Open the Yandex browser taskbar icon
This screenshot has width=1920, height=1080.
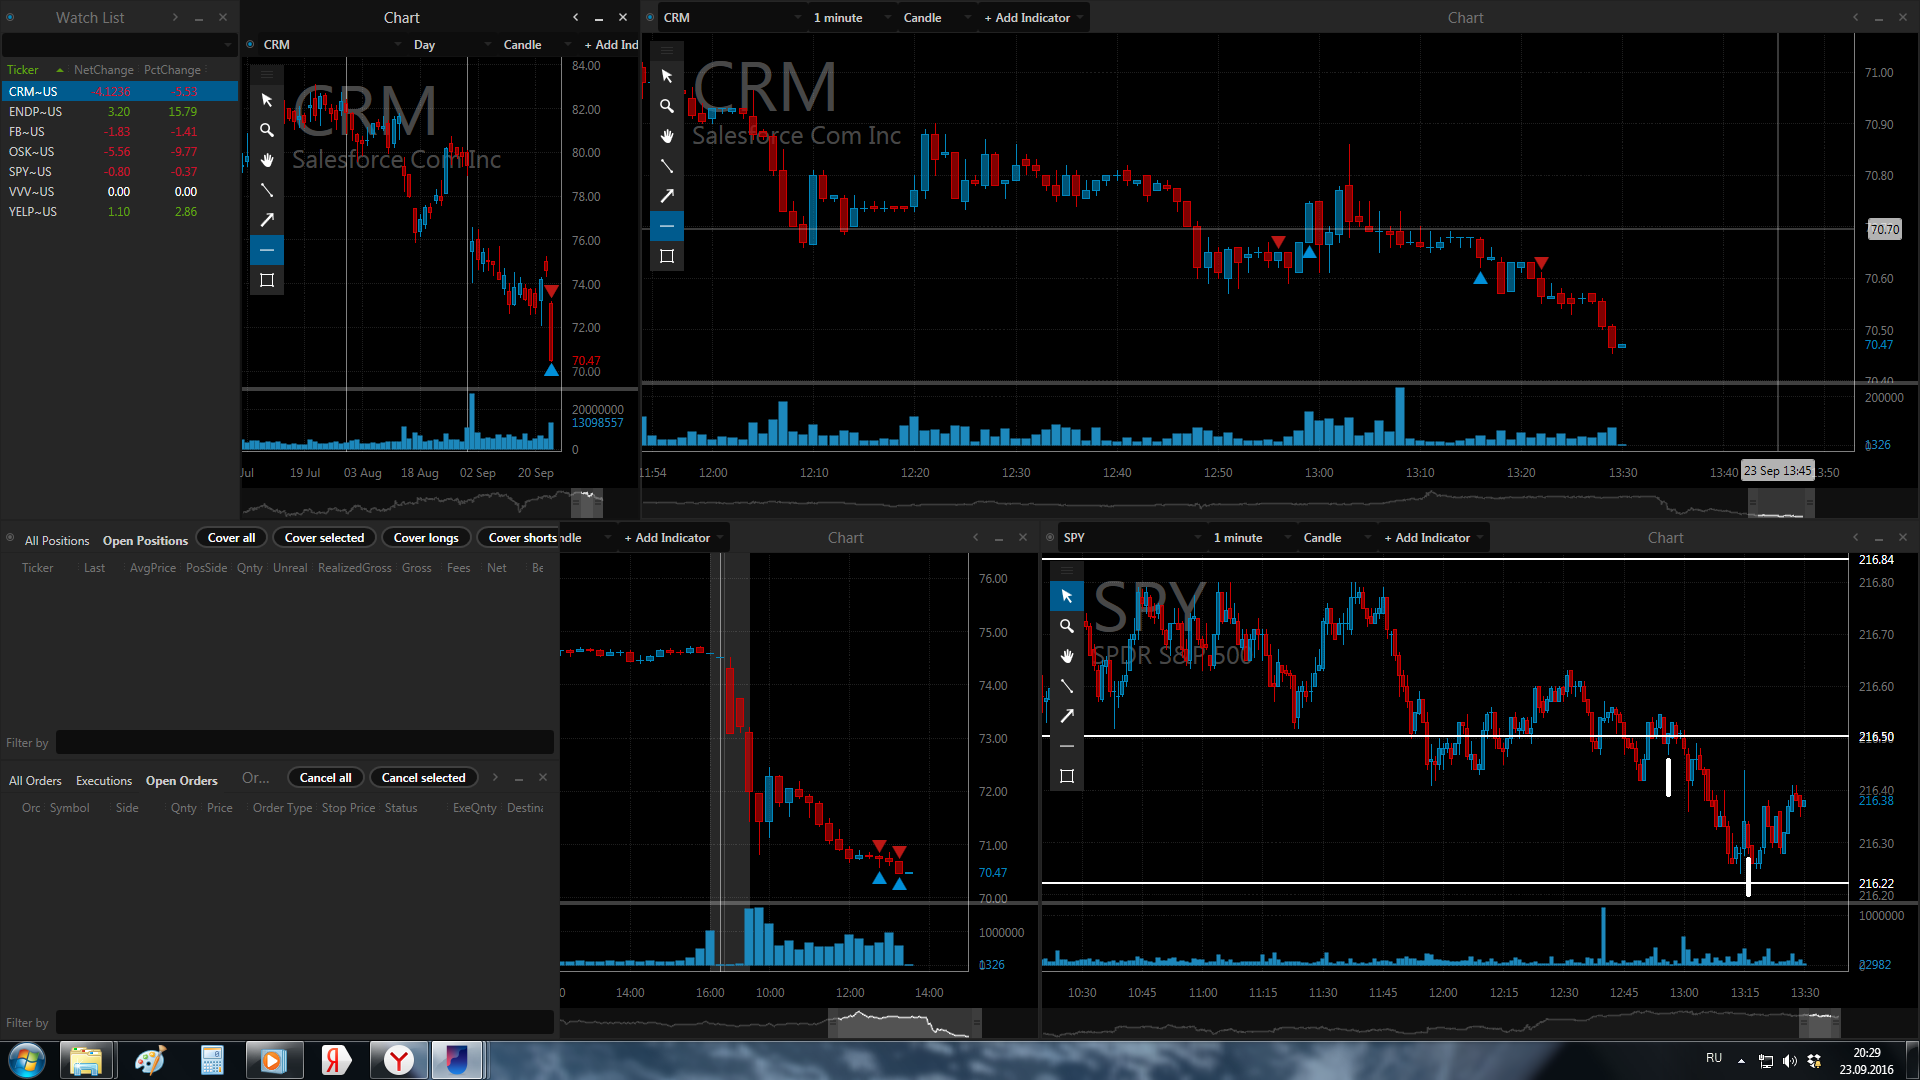399,1060
